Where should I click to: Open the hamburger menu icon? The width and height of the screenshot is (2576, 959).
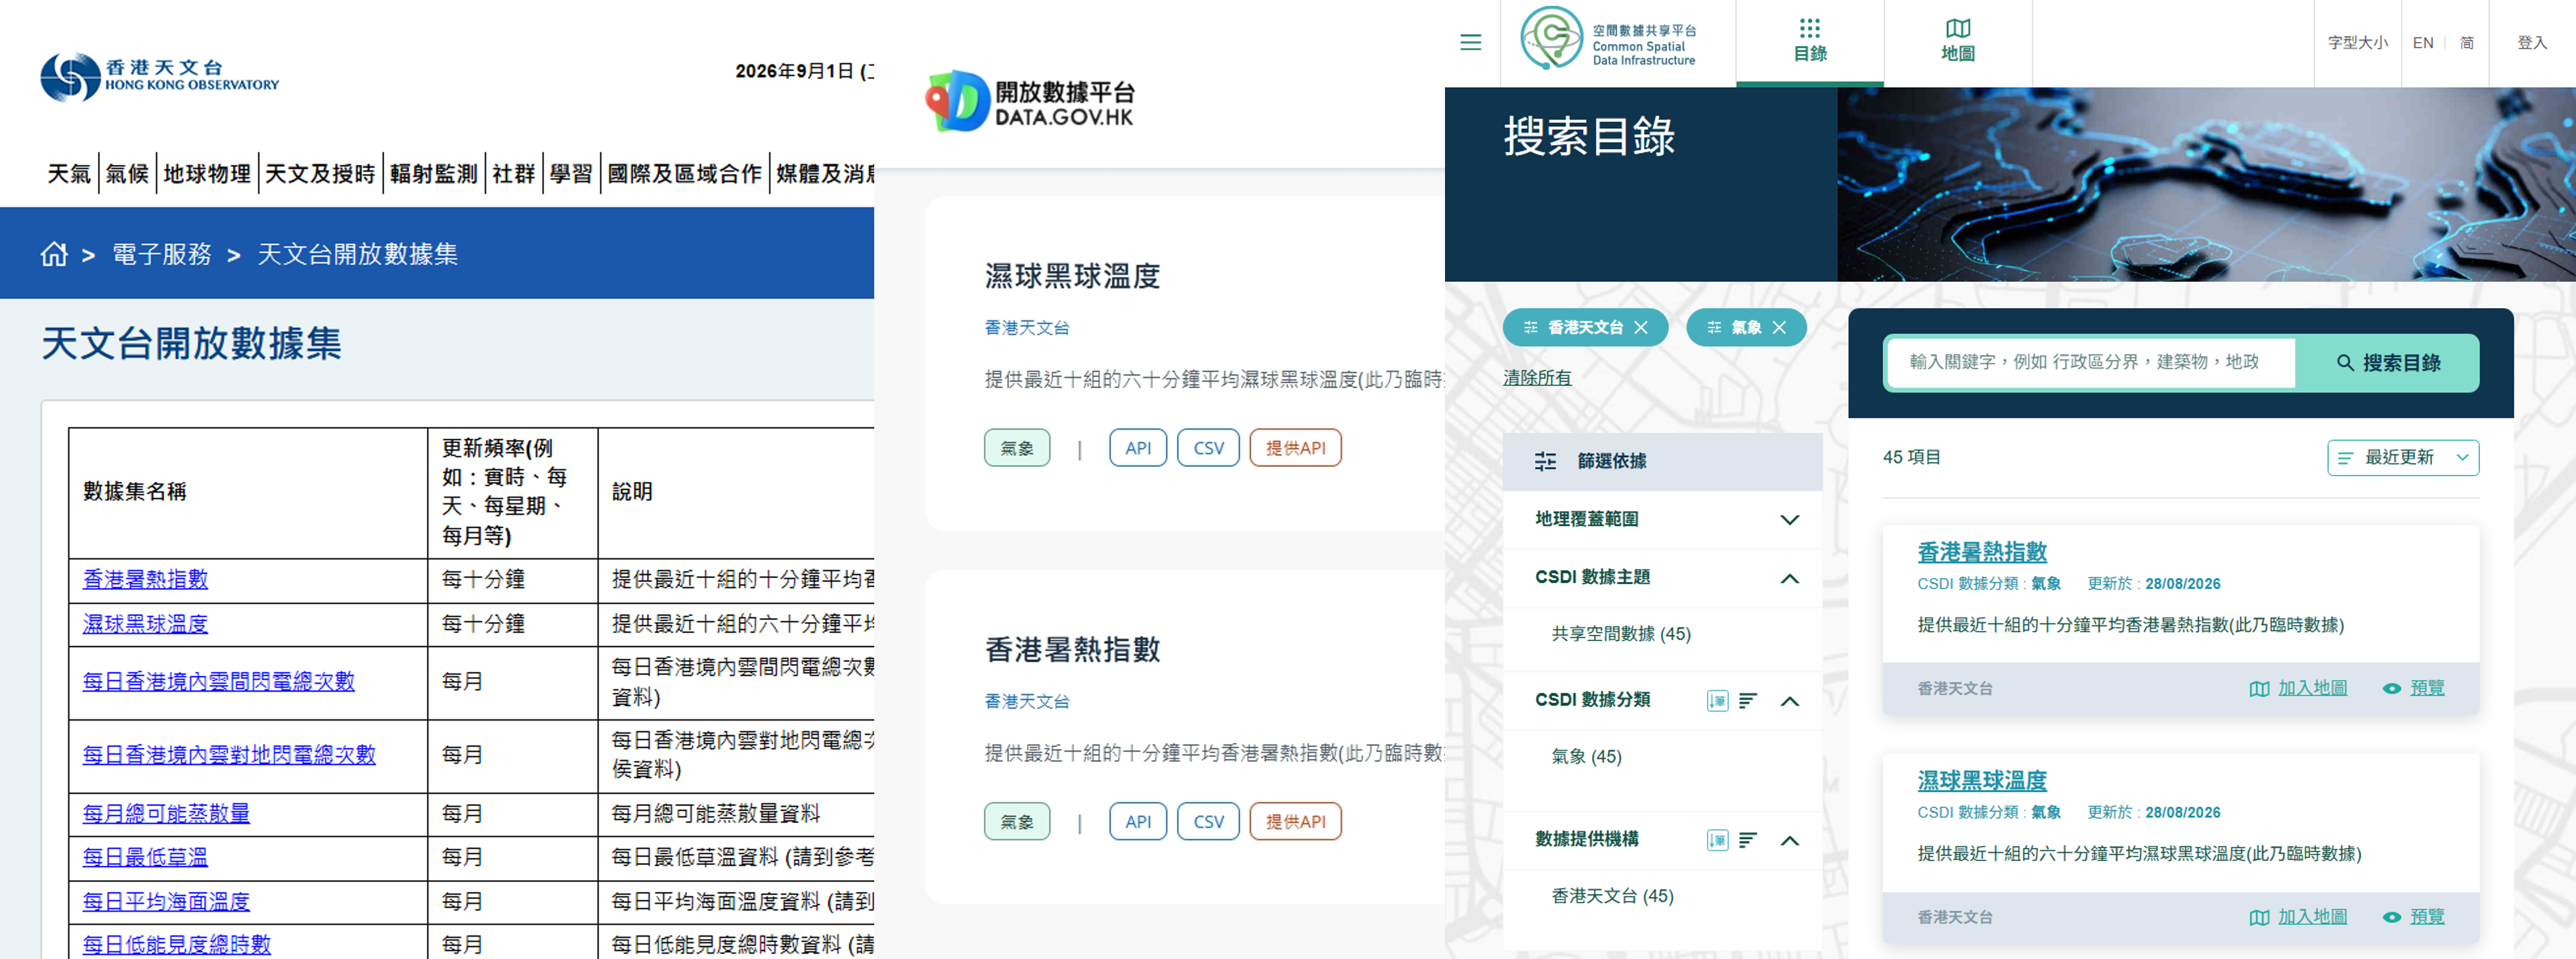1470,42
